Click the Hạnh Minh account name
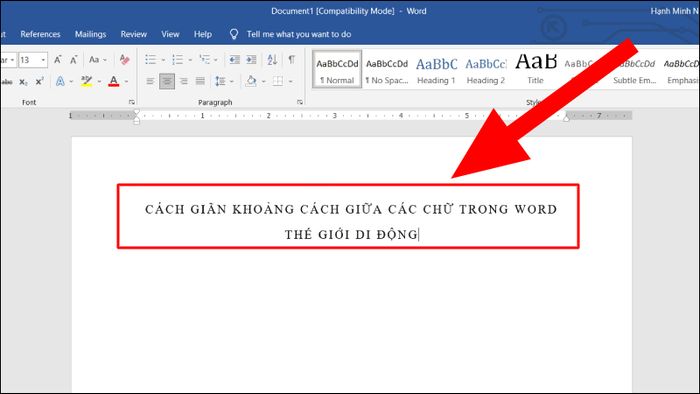Viewport: 700px width, 394px height. 675,11
